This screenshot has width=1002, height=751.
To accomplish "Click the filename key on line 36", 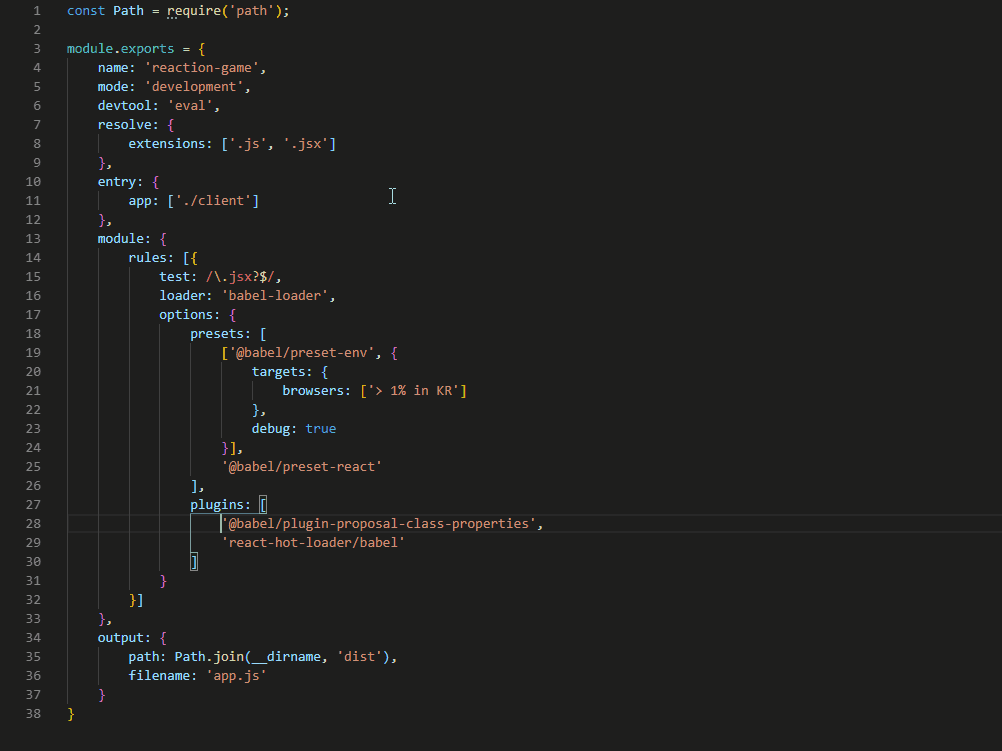I will tap(159, 676).
